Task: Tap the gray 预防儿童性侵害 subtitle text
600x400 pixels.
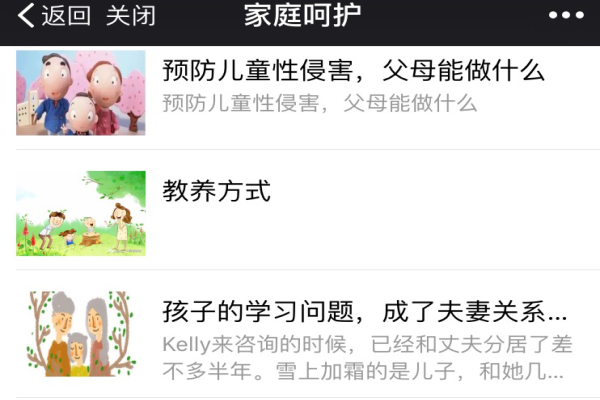Action: click(320, 103)
